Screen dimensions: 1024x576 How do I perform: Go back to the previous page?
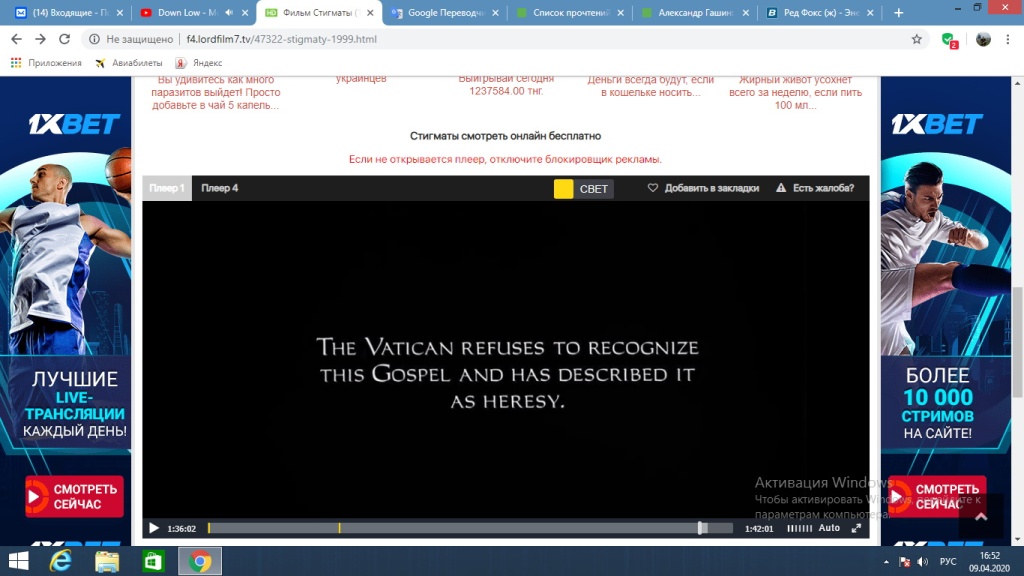(x=16, y=39)
